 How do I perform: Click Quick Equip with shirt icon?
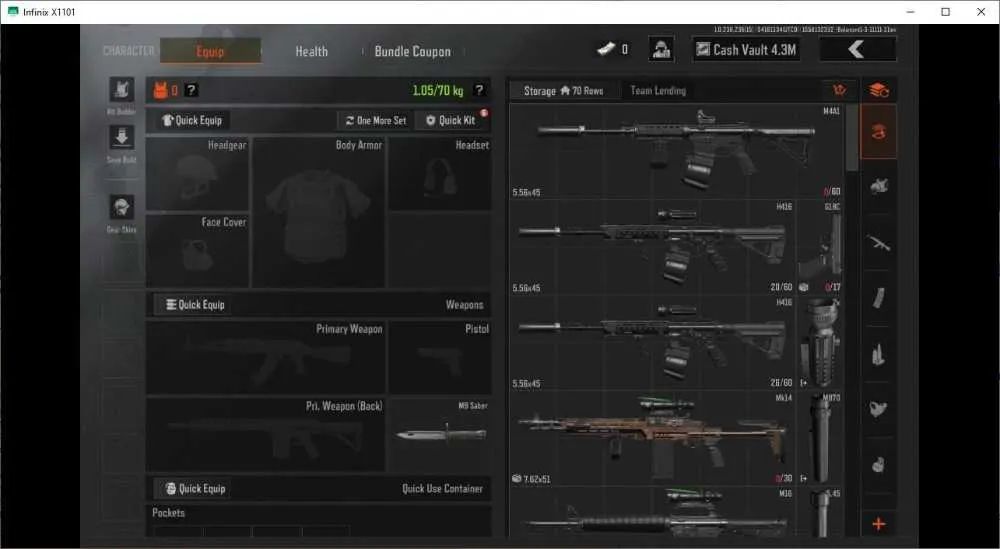192,120
